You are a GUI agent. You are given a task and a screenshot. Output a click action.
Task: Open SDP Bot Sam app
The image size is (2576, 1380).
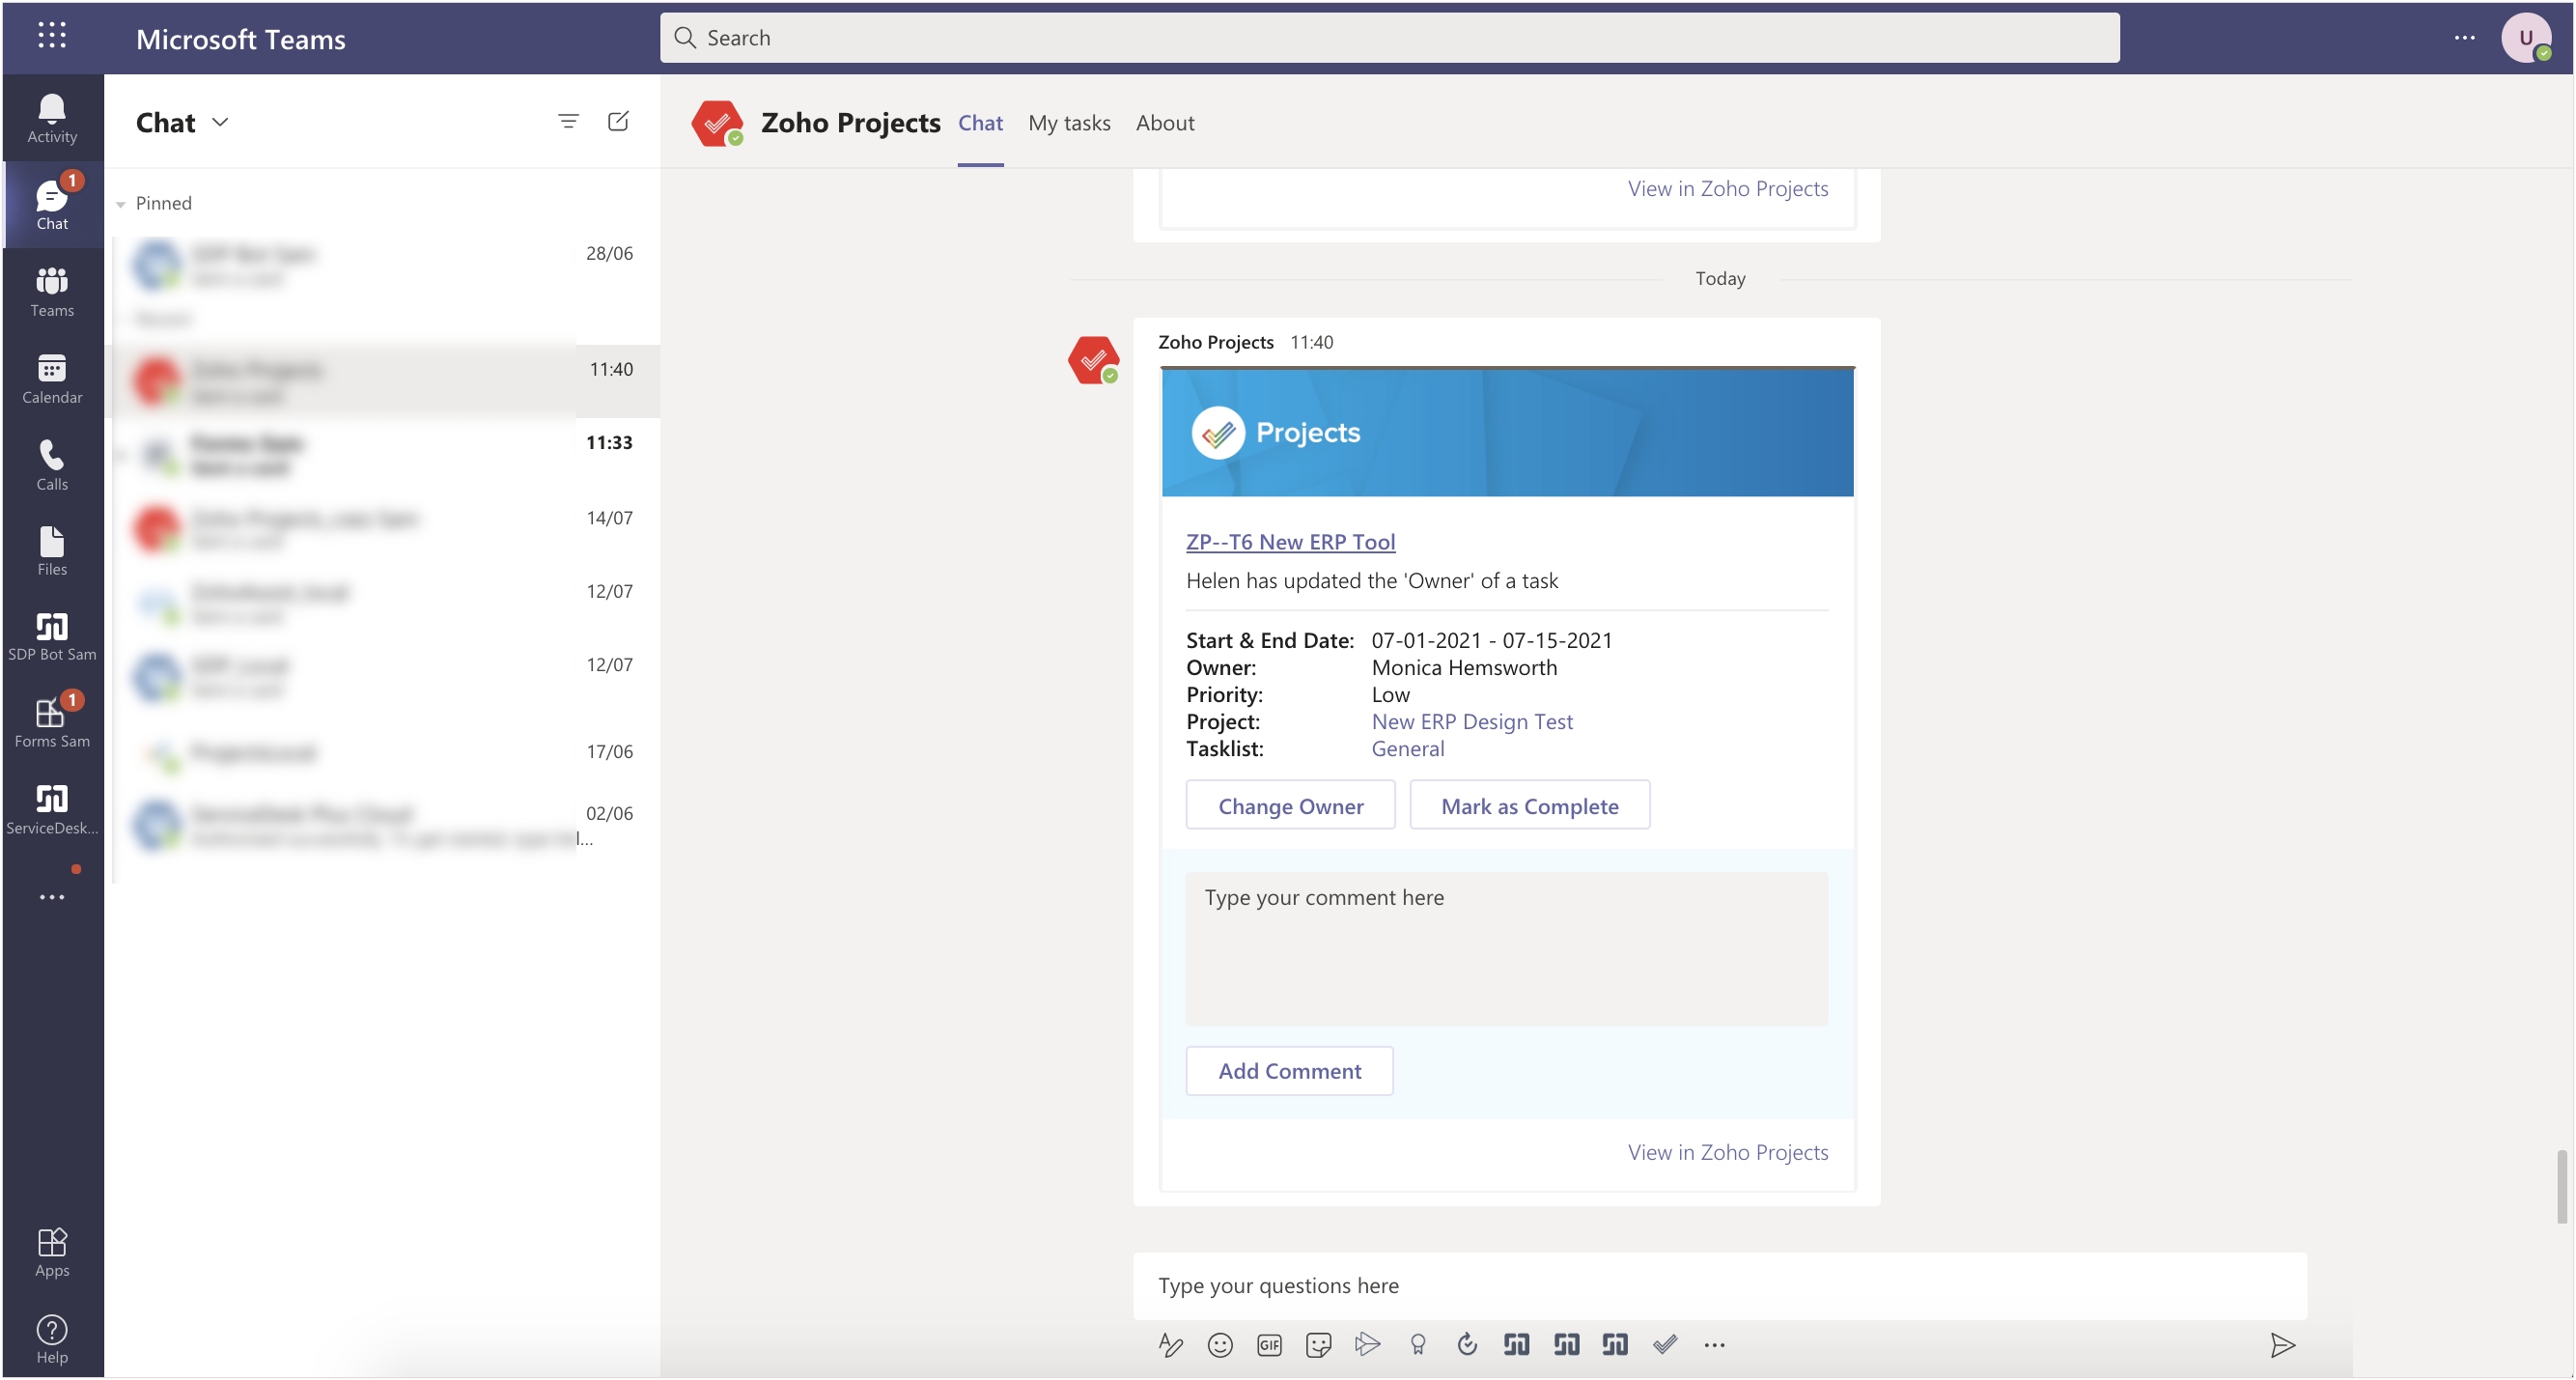pyautogui.click(x=52, y=637)
